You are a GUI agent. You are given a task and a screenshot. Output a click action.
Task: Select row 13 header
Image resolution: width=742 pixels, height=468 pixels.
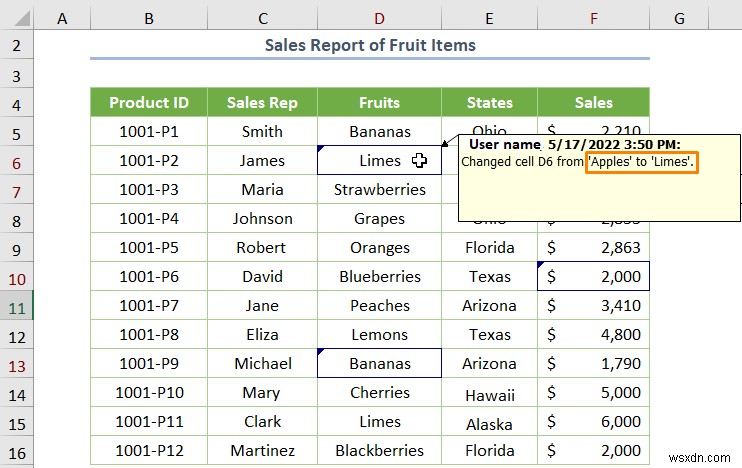click(x=17, y=363)
